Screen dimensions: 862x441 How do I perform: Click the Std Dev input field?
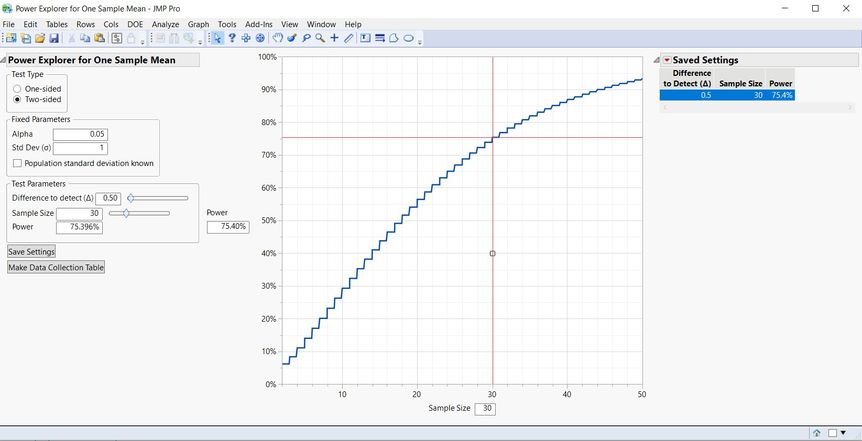(80, 148)
